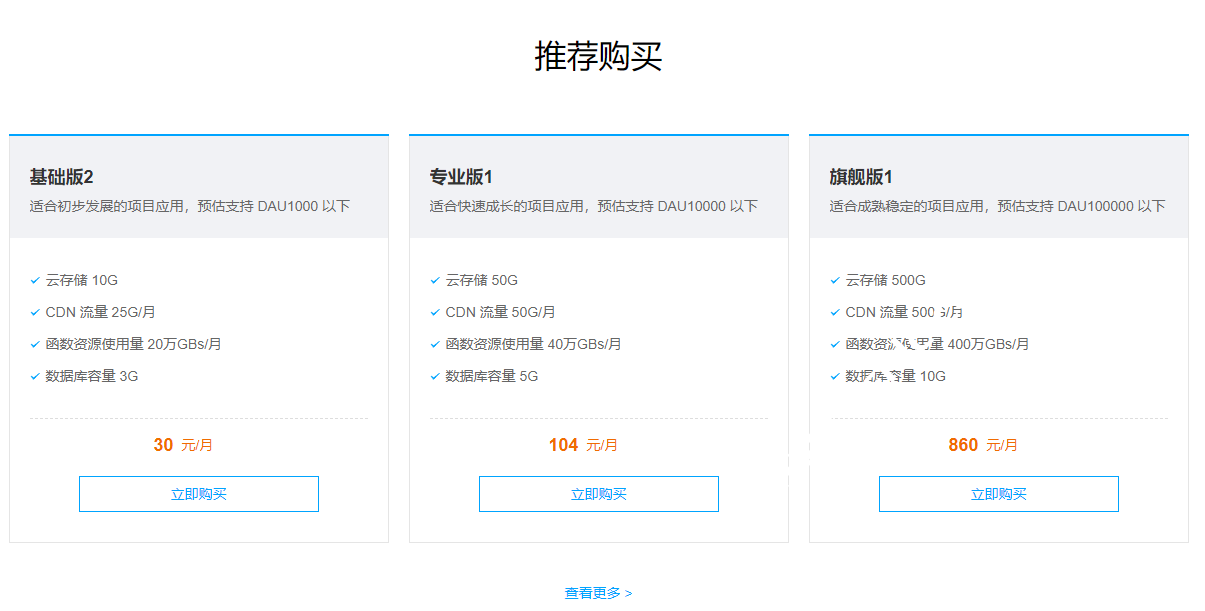Click the checkmark before 数据库容量 5G
Screen dimensions: 1205x611
(435, 377)
